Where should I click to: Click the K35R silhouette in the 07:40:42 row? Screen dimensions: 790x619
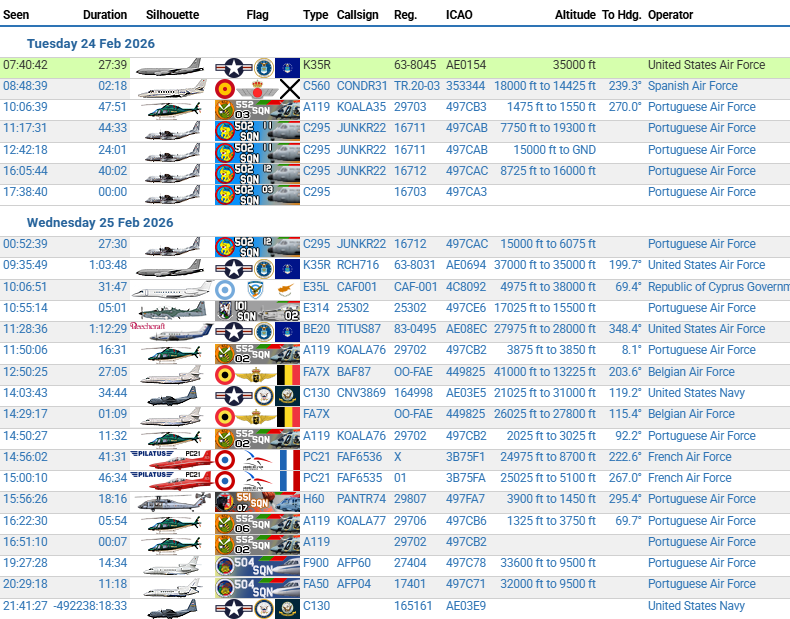click(x=170, y=66)
